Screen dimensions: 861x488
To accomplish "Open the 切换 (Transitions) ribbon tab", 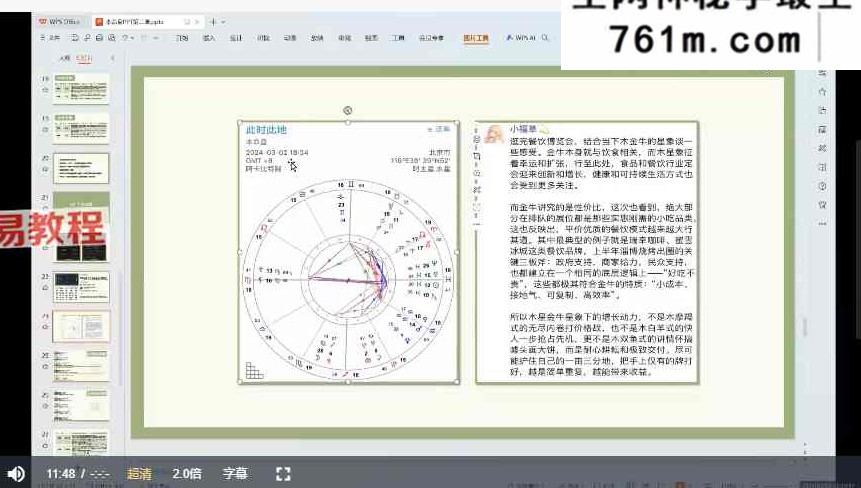I will click(264, 38).
